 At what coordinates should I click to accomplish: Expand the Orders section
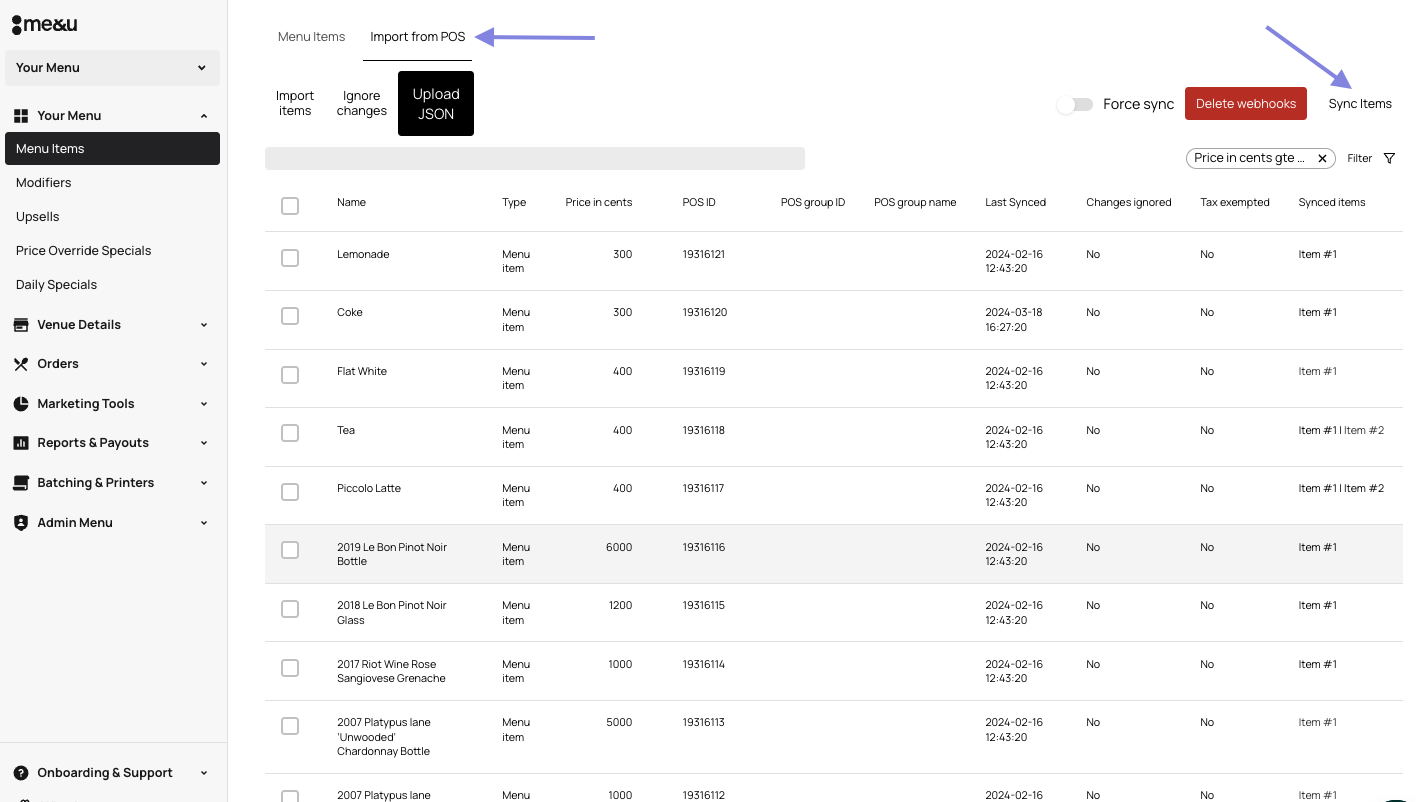pyautogui.click(x=204, y=364)
